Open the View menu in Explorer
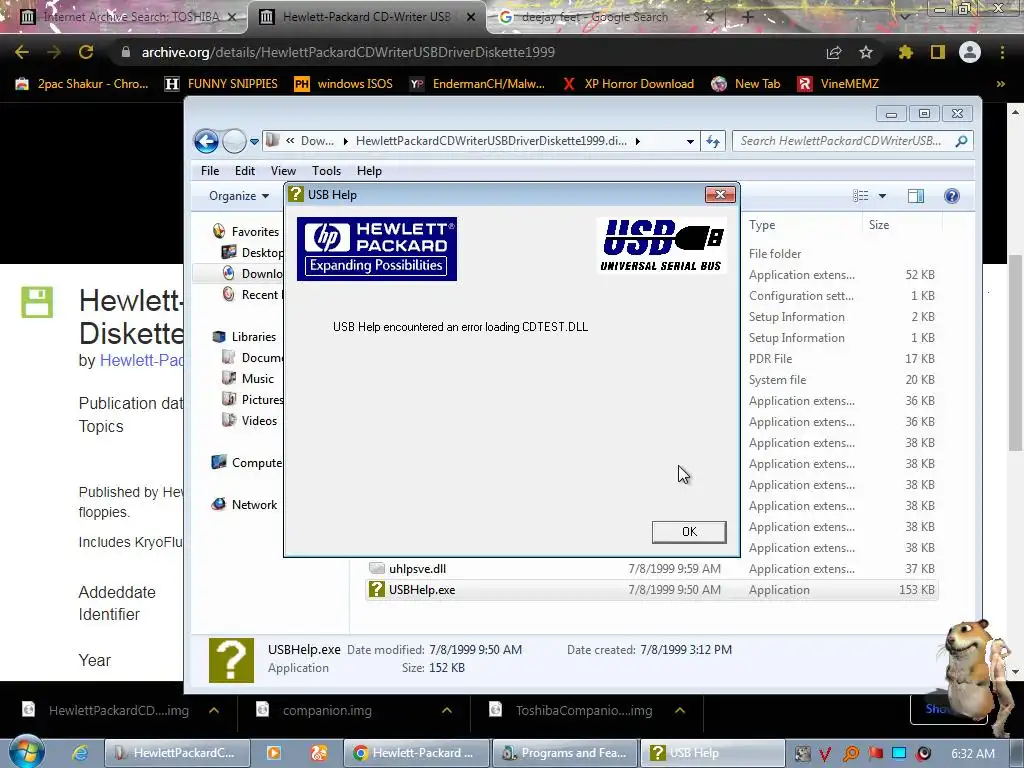The width and height of the screenshot is (1024, 768). click(283, 170)
